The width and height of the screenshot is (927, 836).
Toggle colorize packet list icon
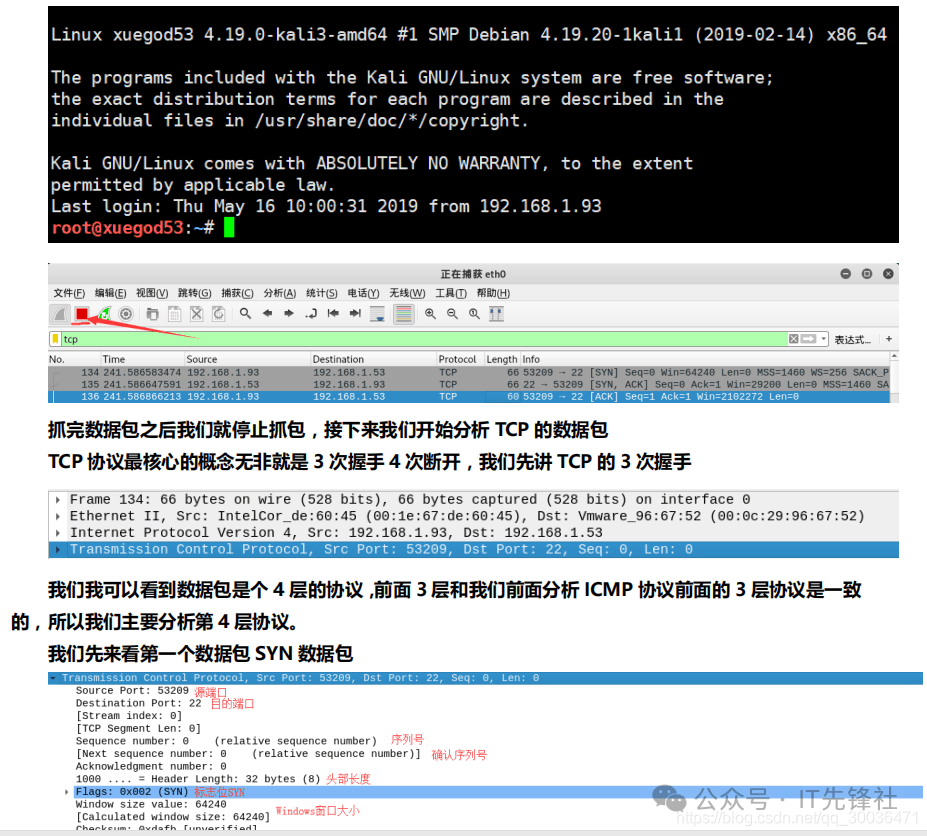[x=404, y=314]
